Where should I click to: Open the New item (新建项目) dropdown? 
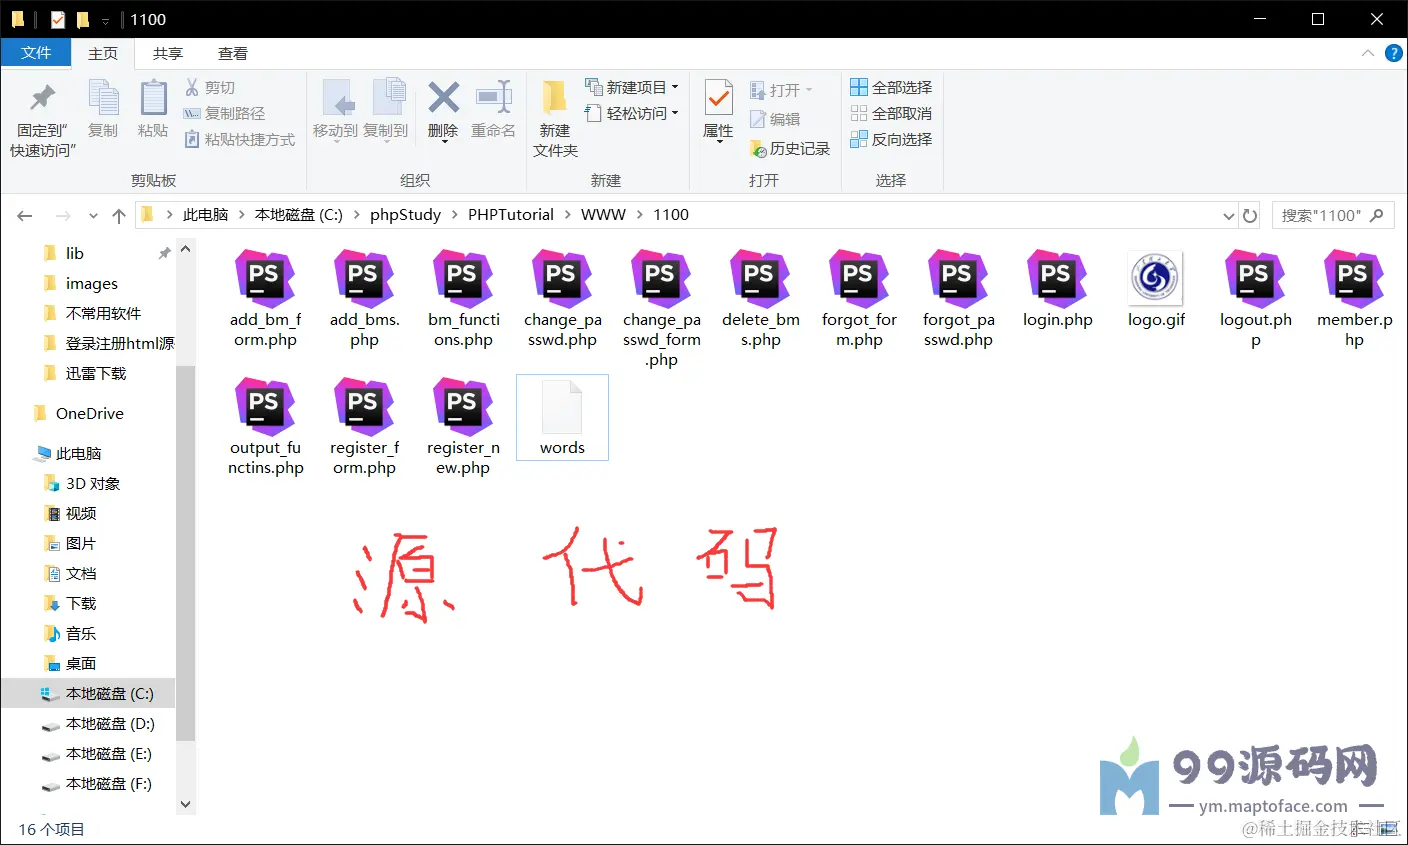pyautogui.click(x=632, y=87)
